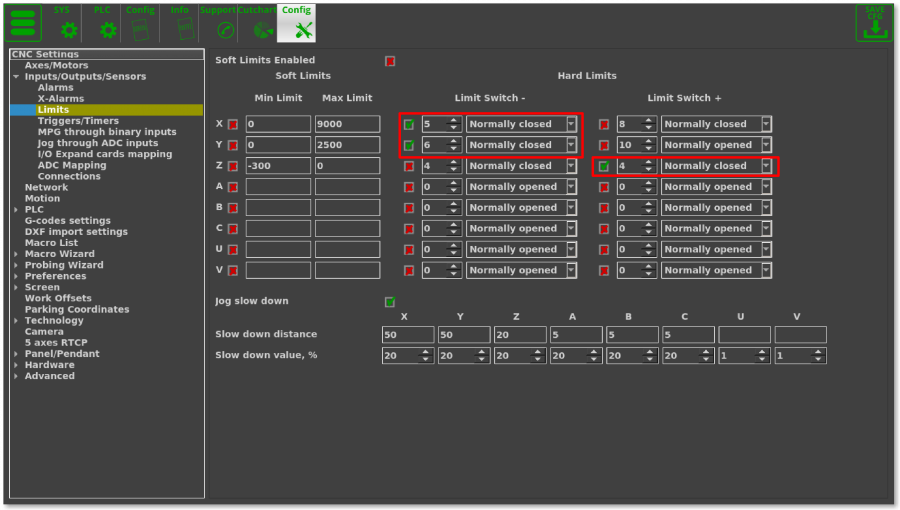Expand the Macro Wizard tree node
The height and width of the screenshot is (510, 900).
[x=16, y=254]
